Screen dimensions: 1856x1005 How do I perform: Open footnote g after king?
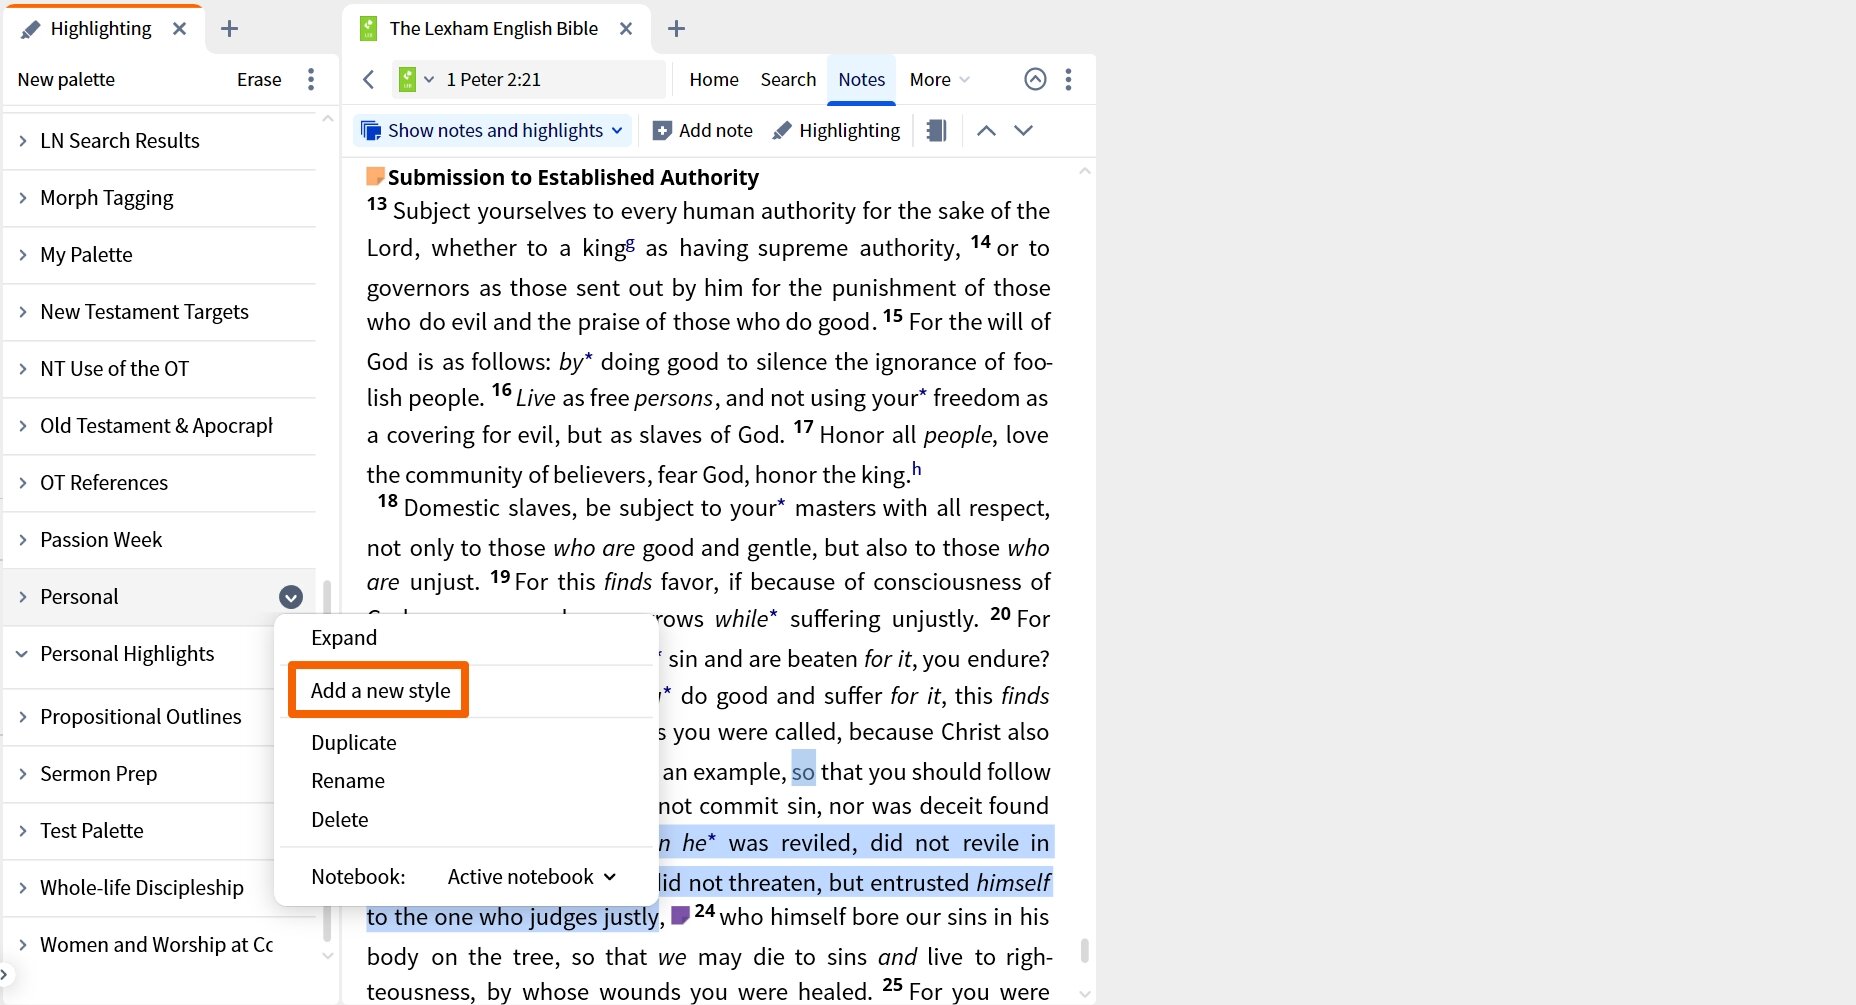(x=631, y=242)
